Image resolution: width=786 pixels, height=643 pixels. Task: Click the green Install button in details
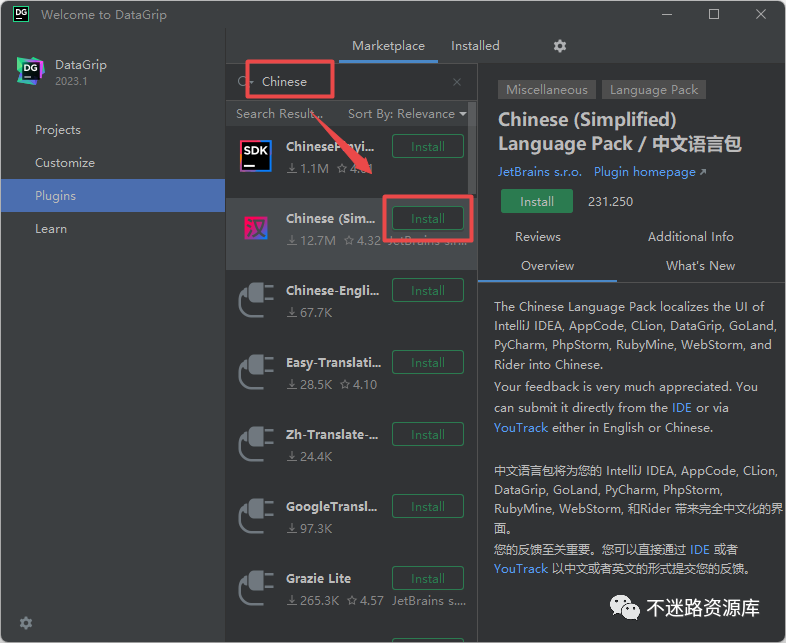pos(536,201)
